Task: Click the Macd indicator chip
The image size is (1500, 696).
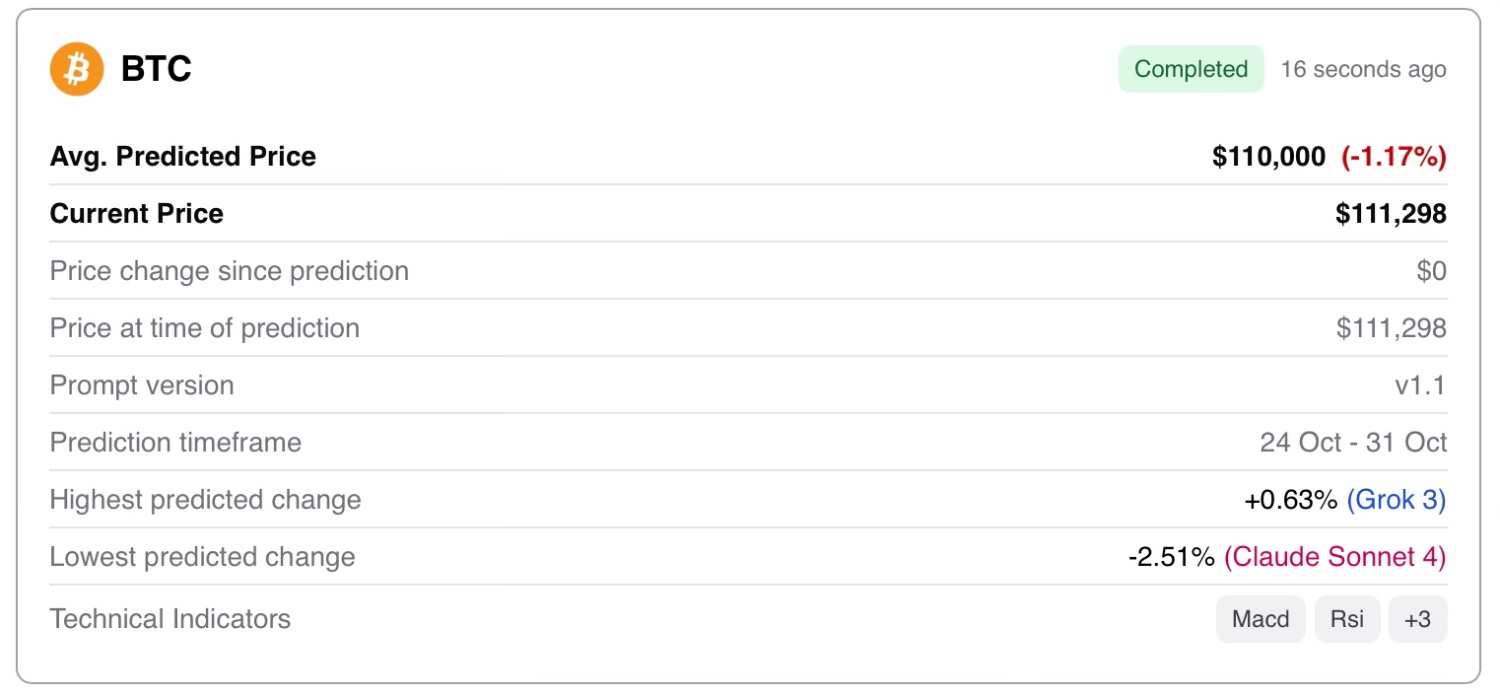Action: 1260,619
